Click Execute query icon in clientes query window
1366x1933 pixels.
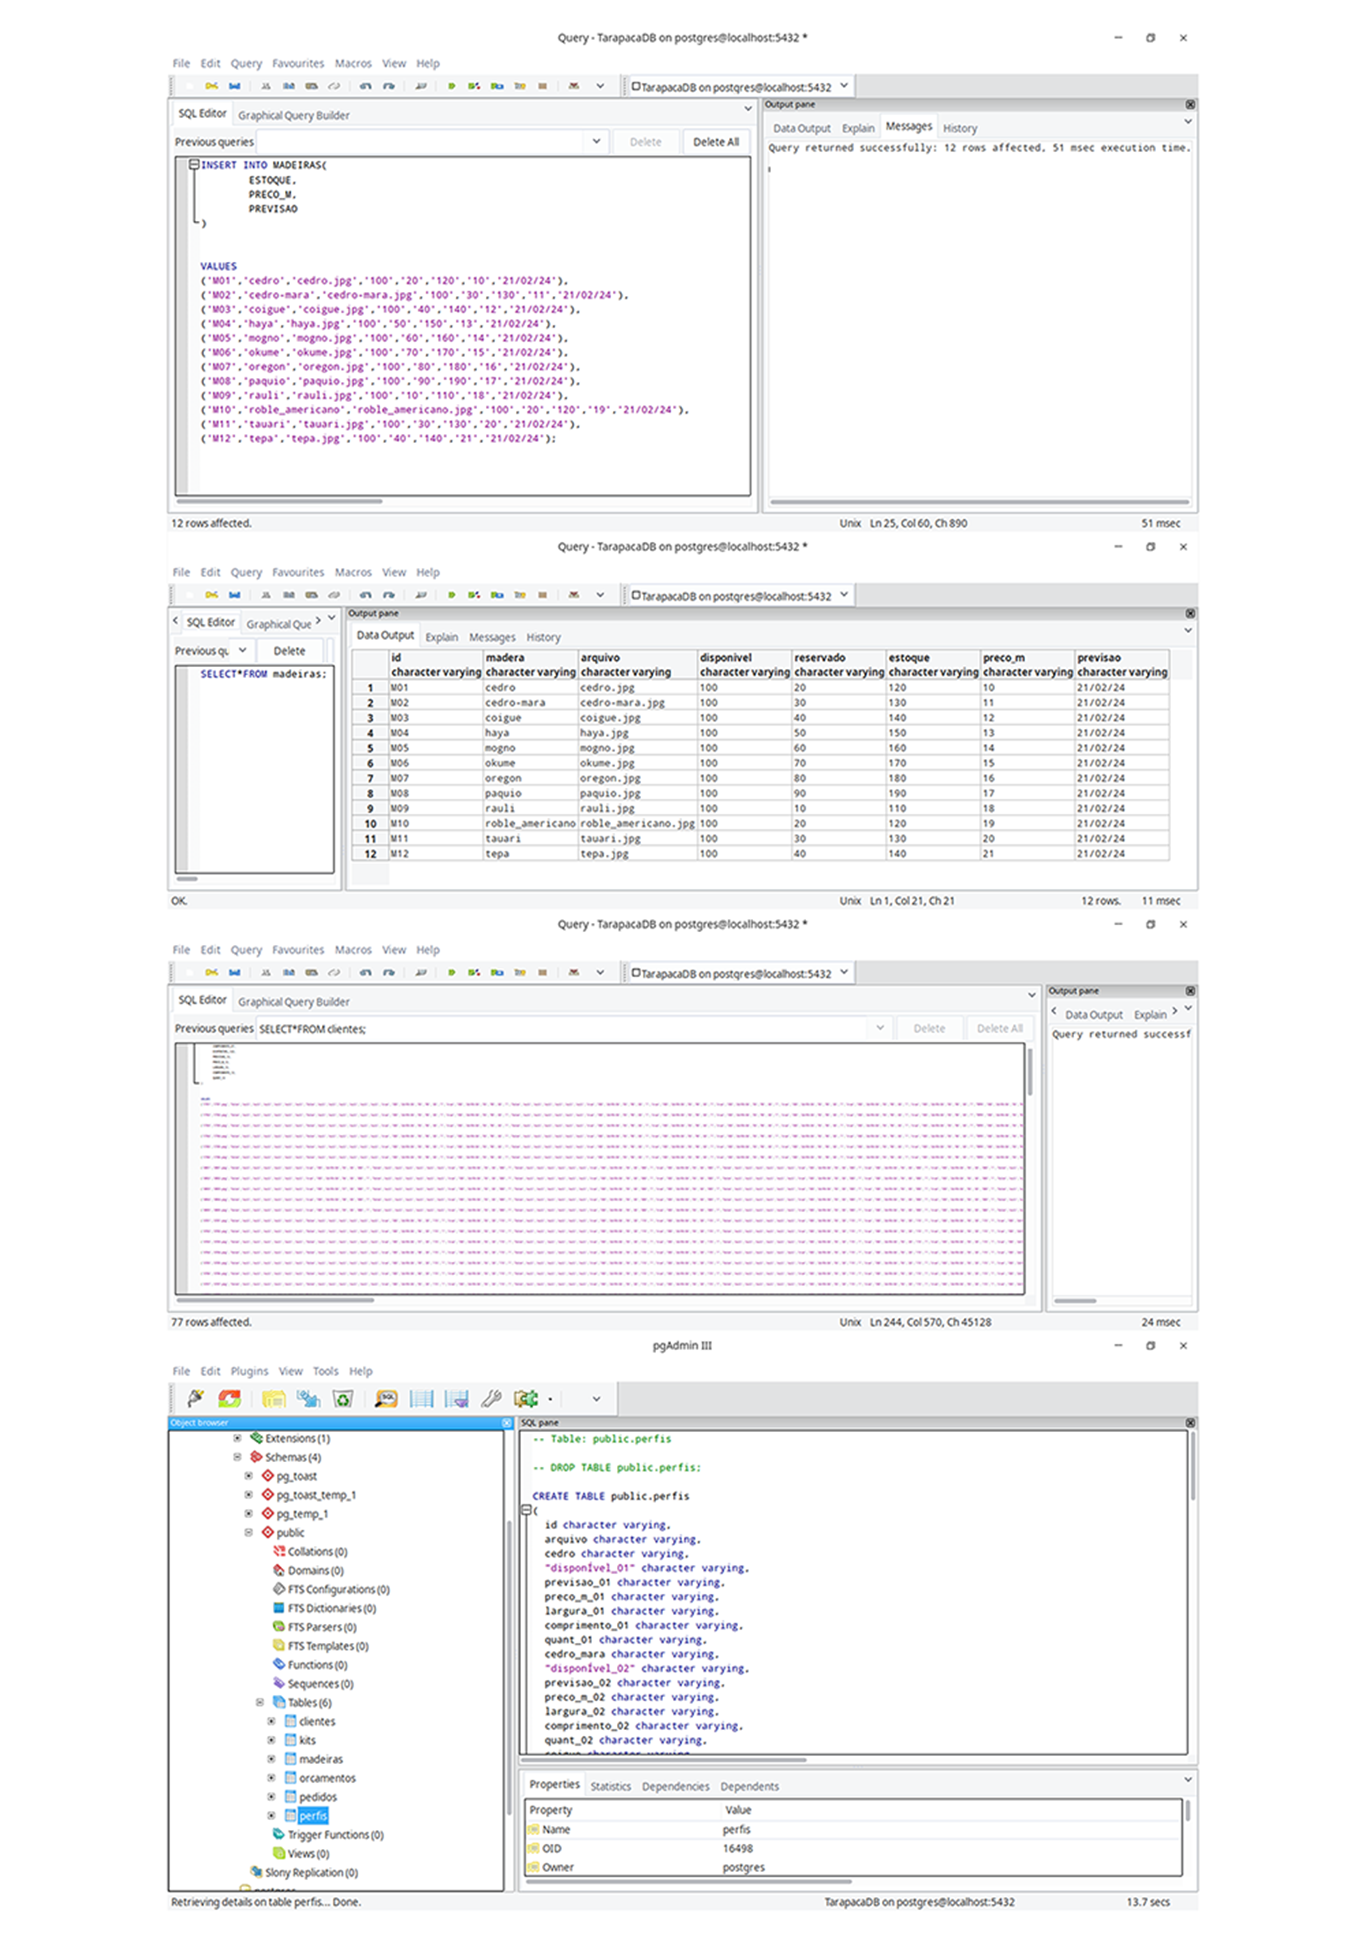[451, 972]
